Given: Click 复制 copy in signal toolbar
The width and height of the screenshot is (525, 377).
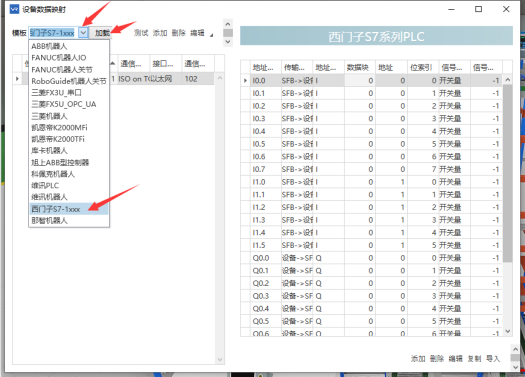Looking at the screenshot, I should click(x=474, y=359).
